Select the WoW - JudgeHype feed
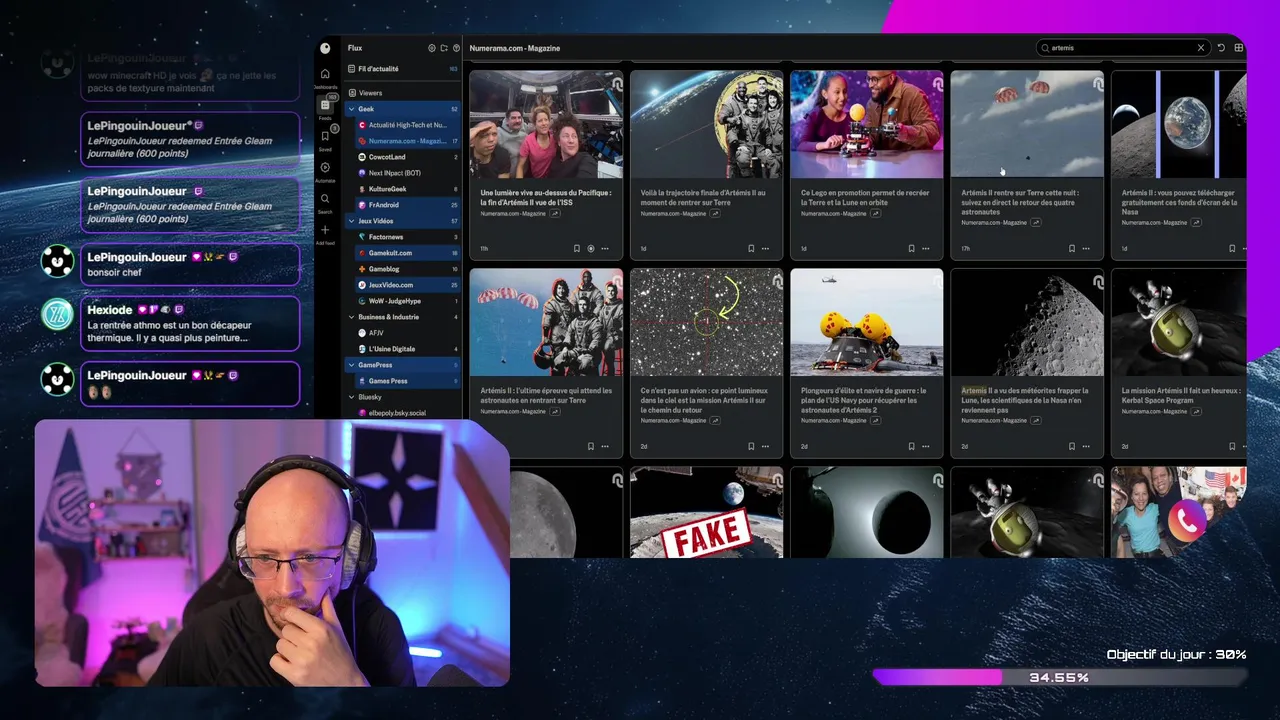Viewport: 1280px width, 720px height. [408, 301]
